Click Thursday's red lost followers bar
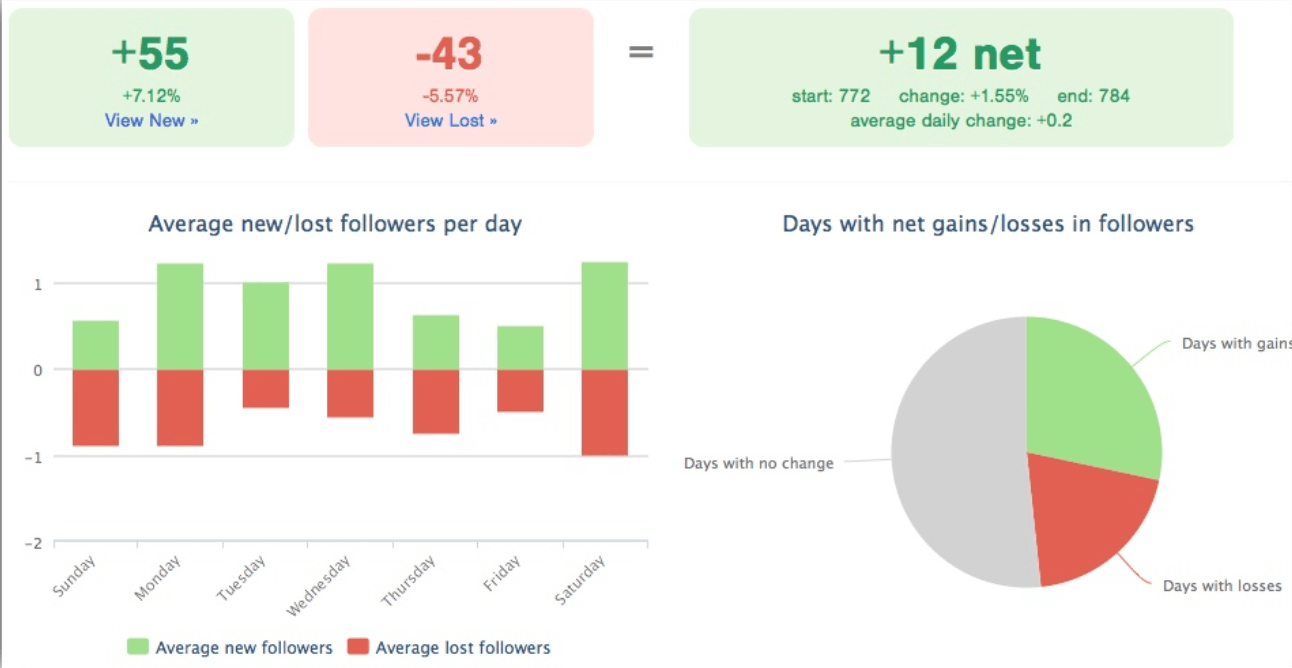The image size is (1292, 668). tap(435, 401)
